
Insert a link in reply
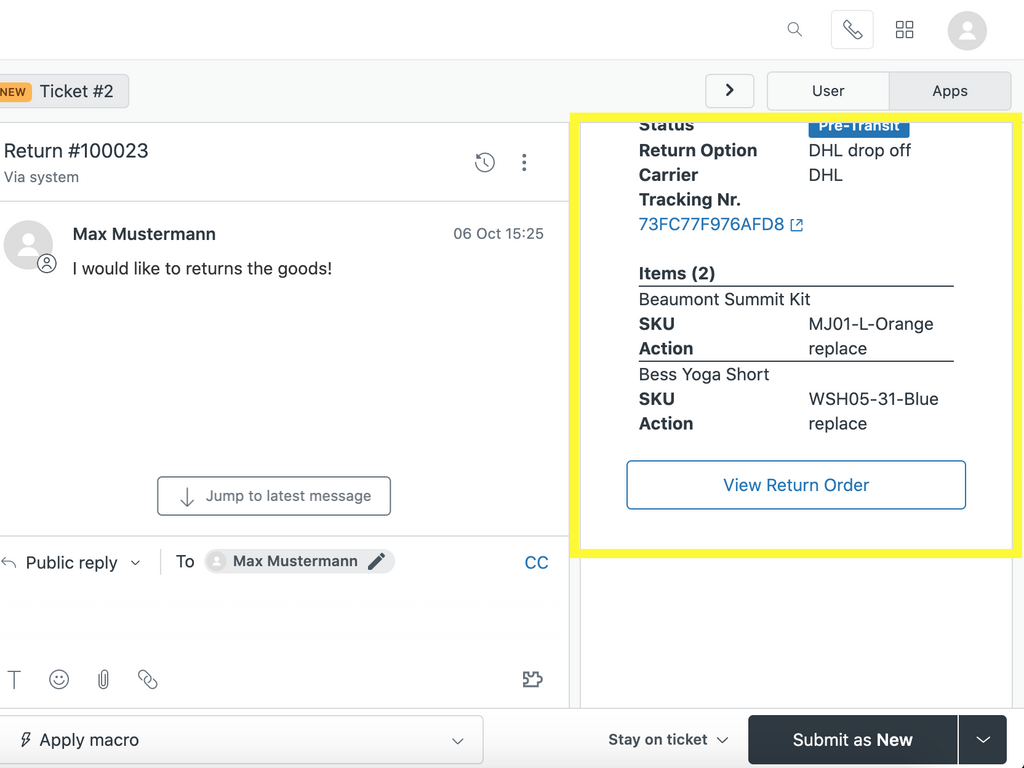click(x=148, y=680)
